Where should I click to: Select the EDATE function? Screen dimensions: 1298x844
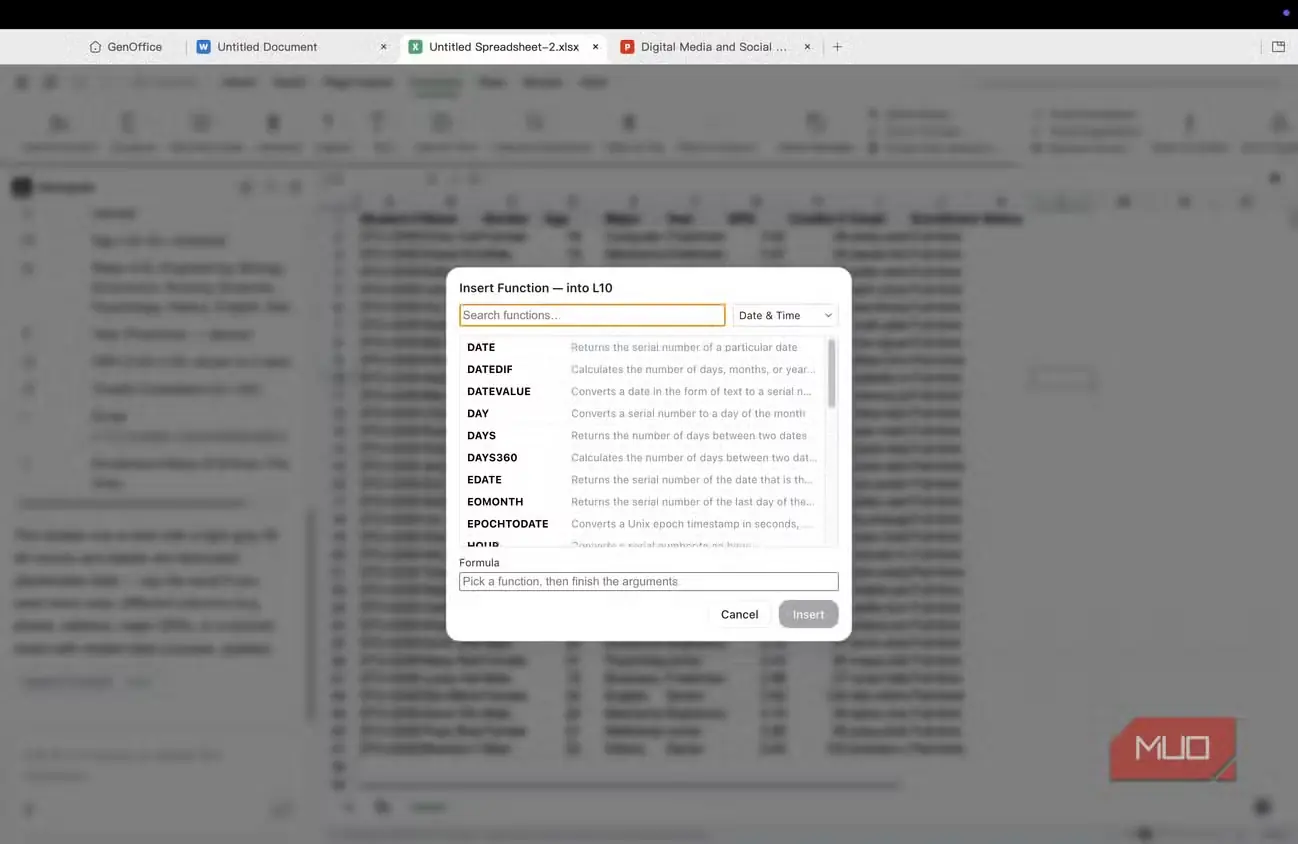643,479
